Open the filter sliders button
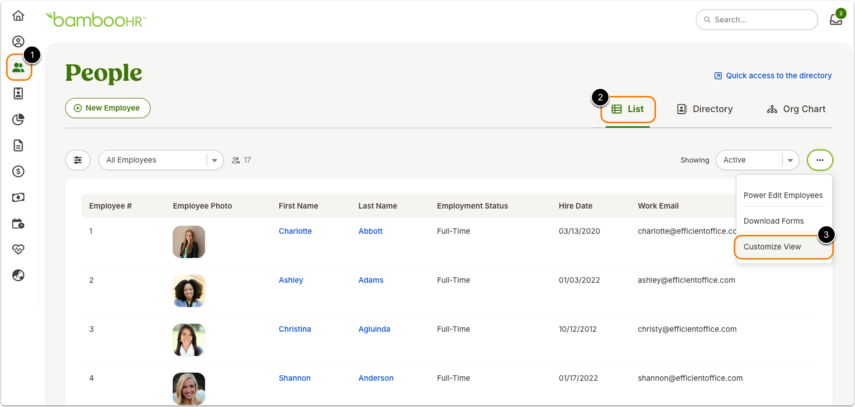This screenshot has width=855, height=407. pyautogui.click(x=78, y=160)
